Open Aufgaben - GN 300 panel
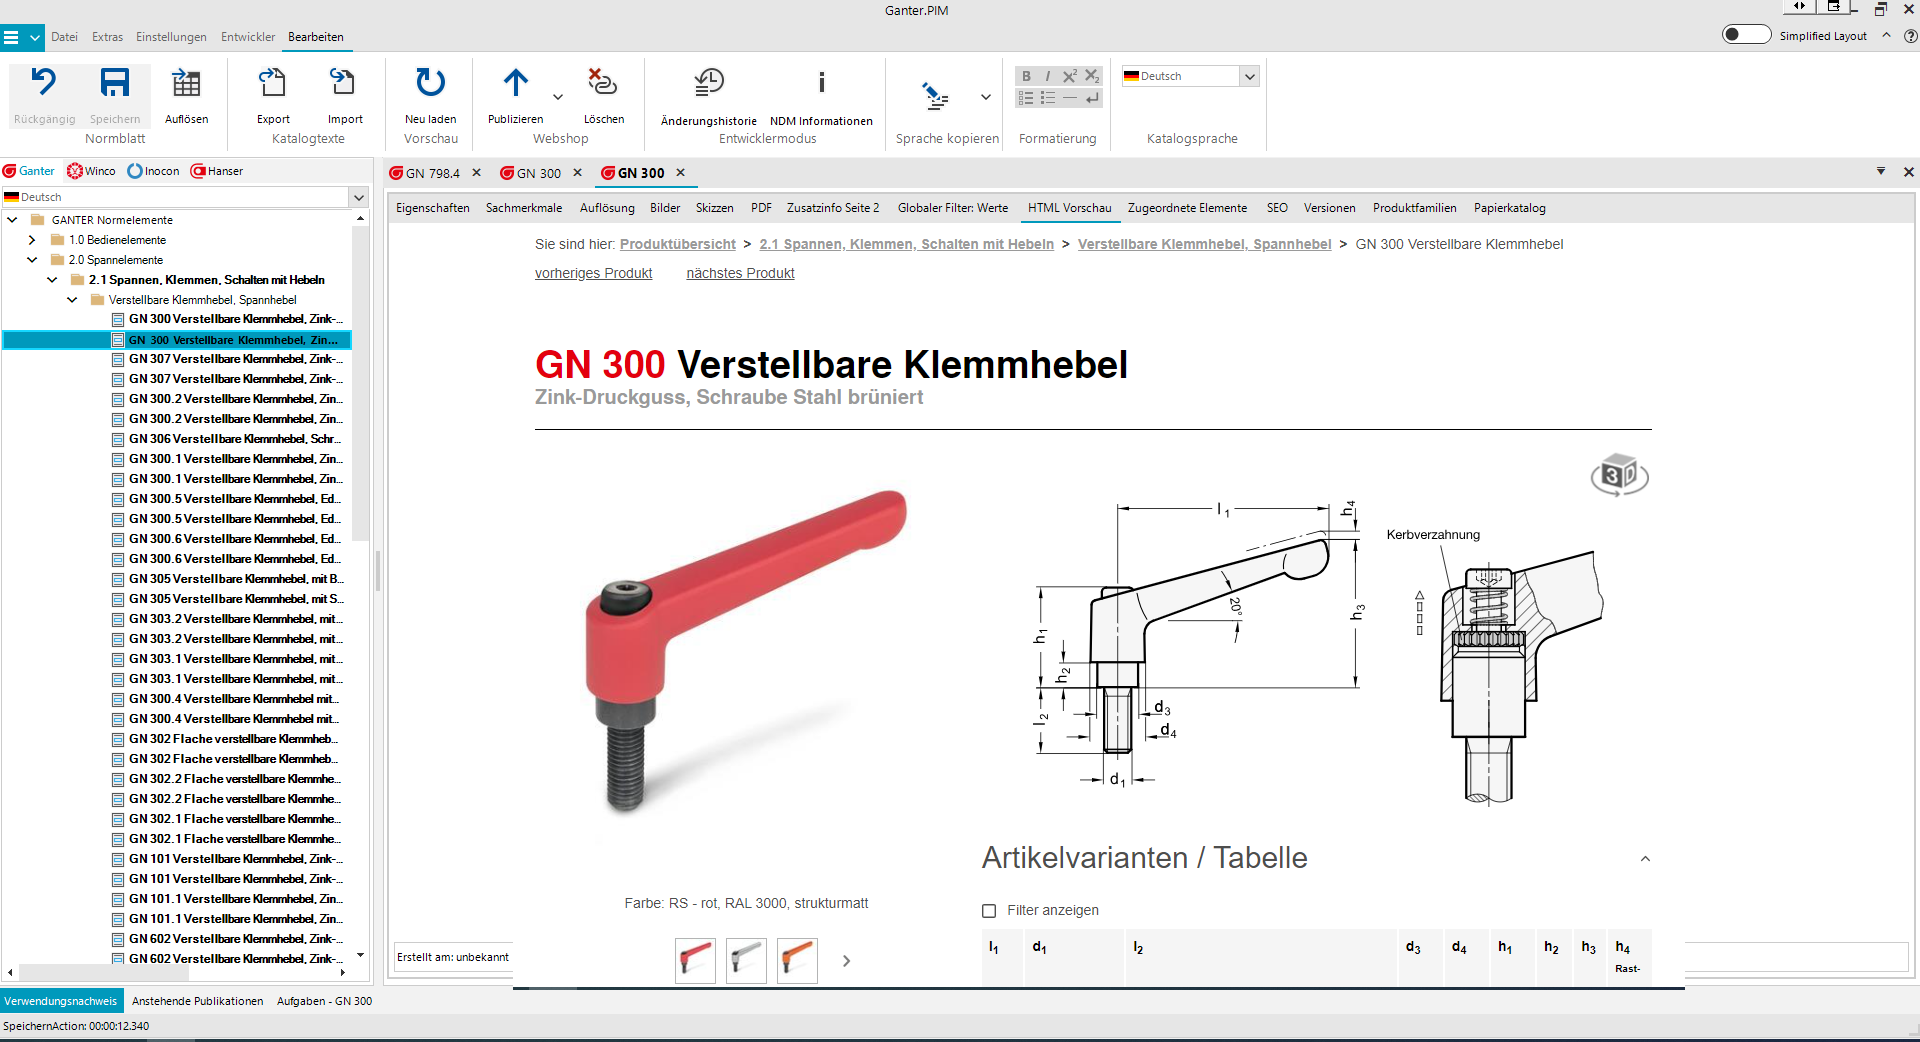 (x=324, y=1001)
